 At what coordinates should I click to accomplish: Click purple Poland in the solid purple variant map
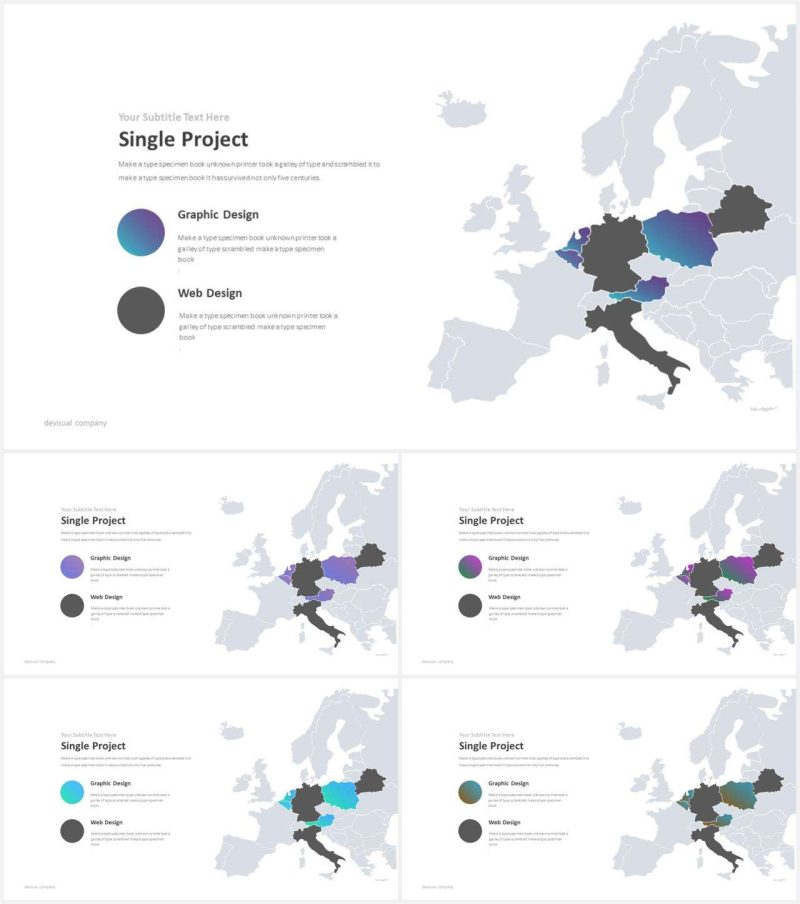(340, 569)
